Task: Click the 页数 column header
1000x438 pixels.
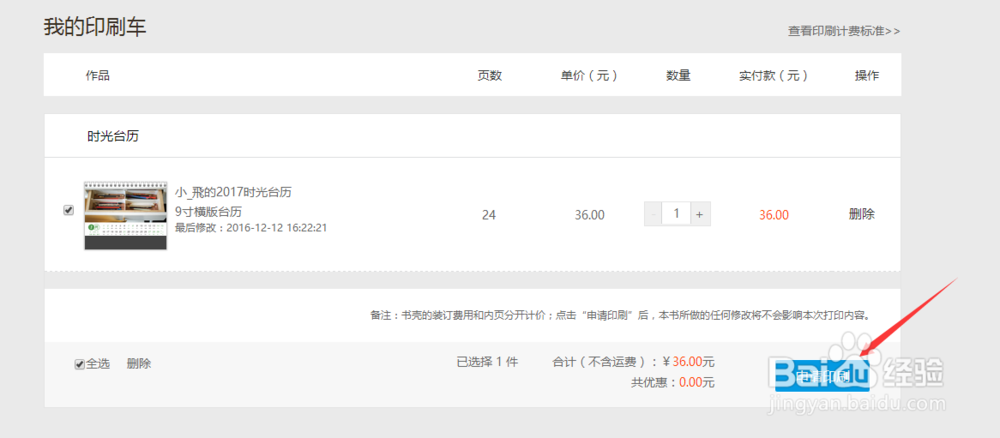Action: (x=490, y=75)
